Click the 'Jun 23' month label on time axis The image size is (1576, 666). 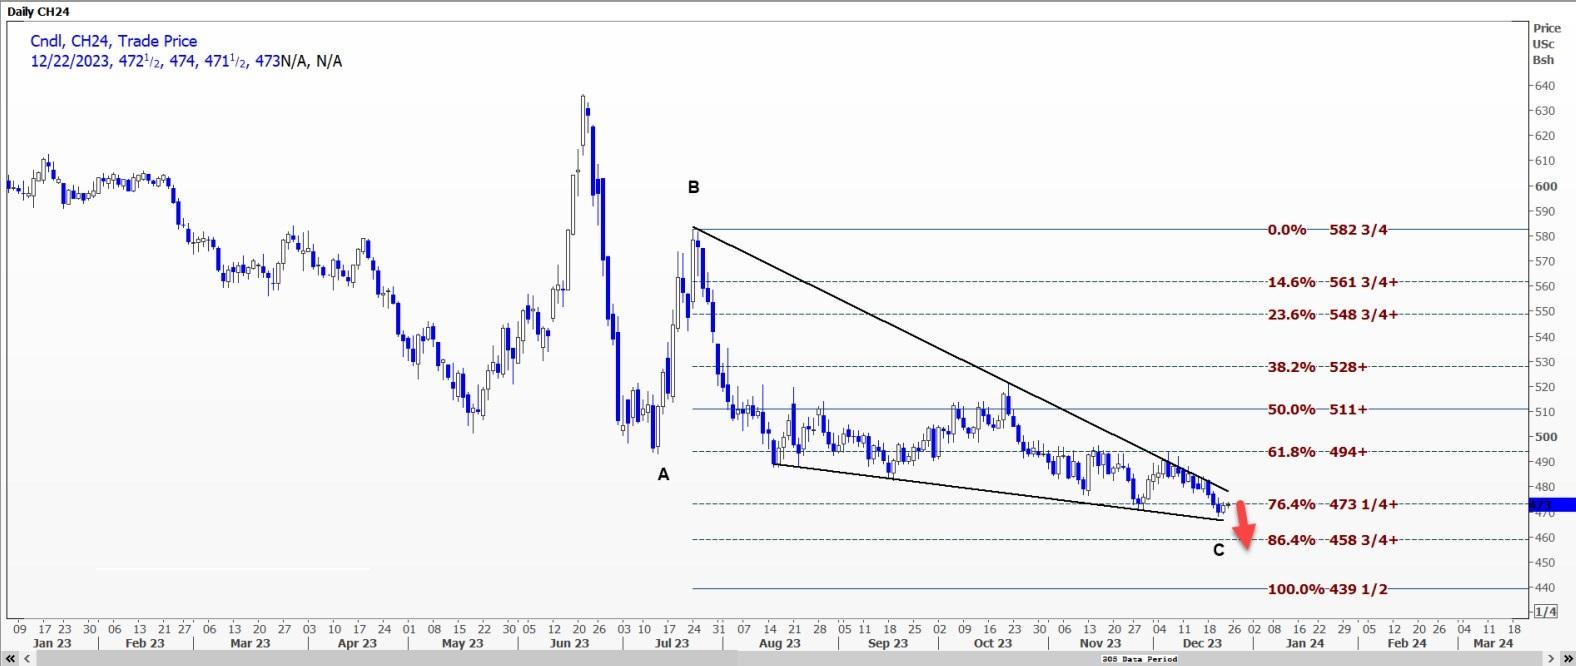tap(569, 643)
